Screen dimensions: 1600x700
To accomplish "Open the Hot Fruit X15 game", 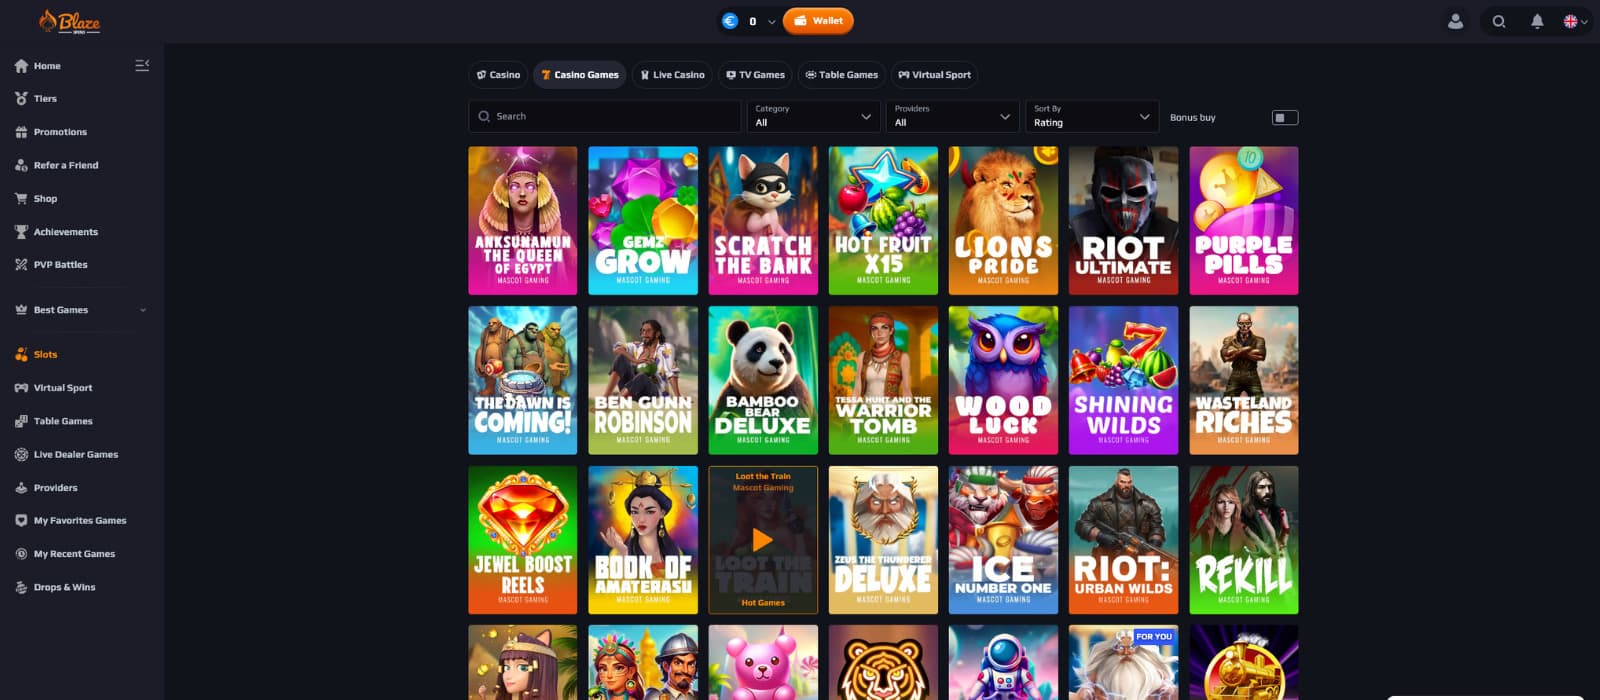I will coord(883,221).
